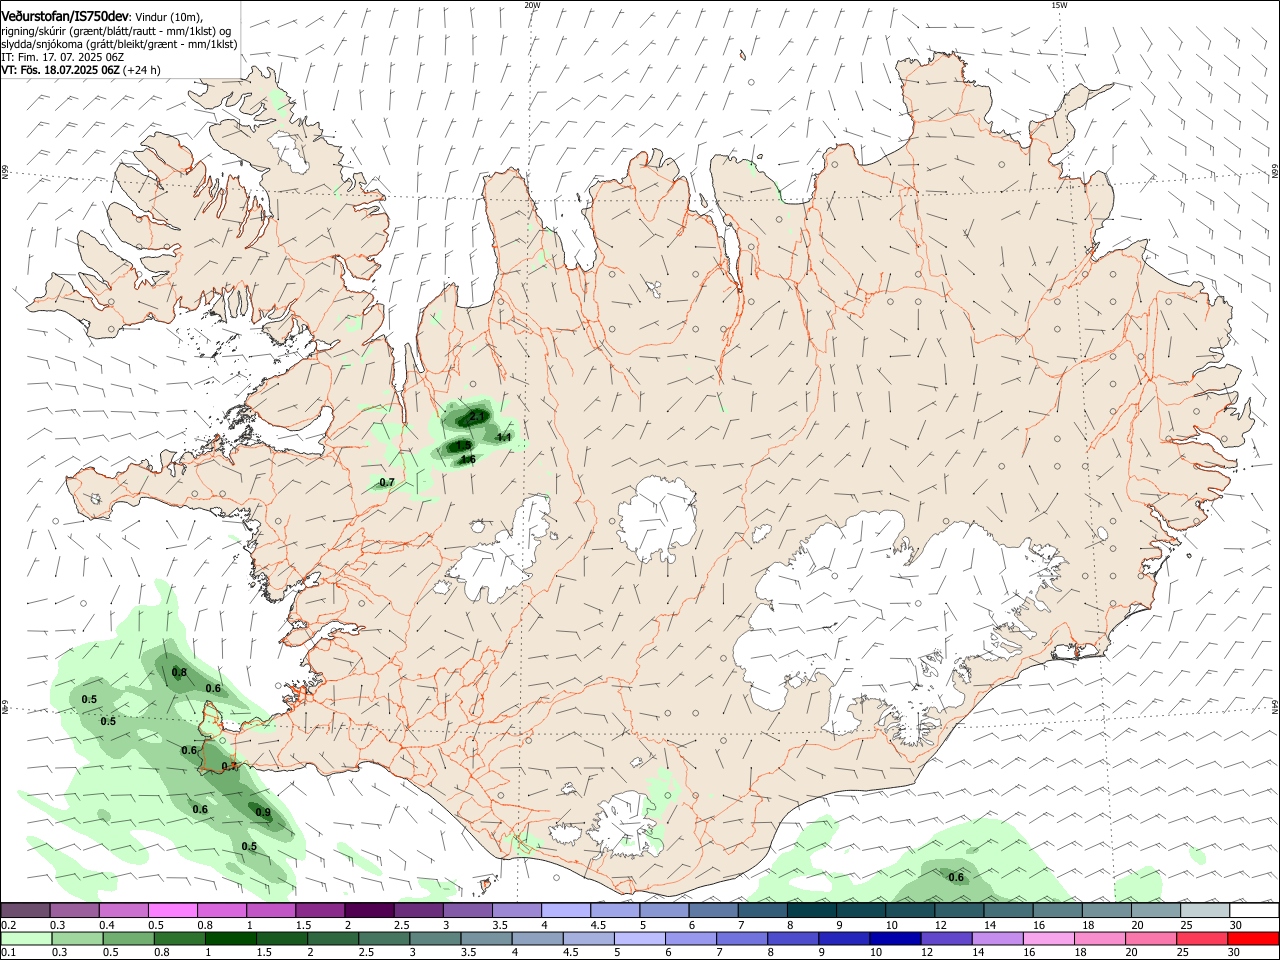
Task: Click the "0.1" label of the lower legend scale
Action: tap(8, 953)
